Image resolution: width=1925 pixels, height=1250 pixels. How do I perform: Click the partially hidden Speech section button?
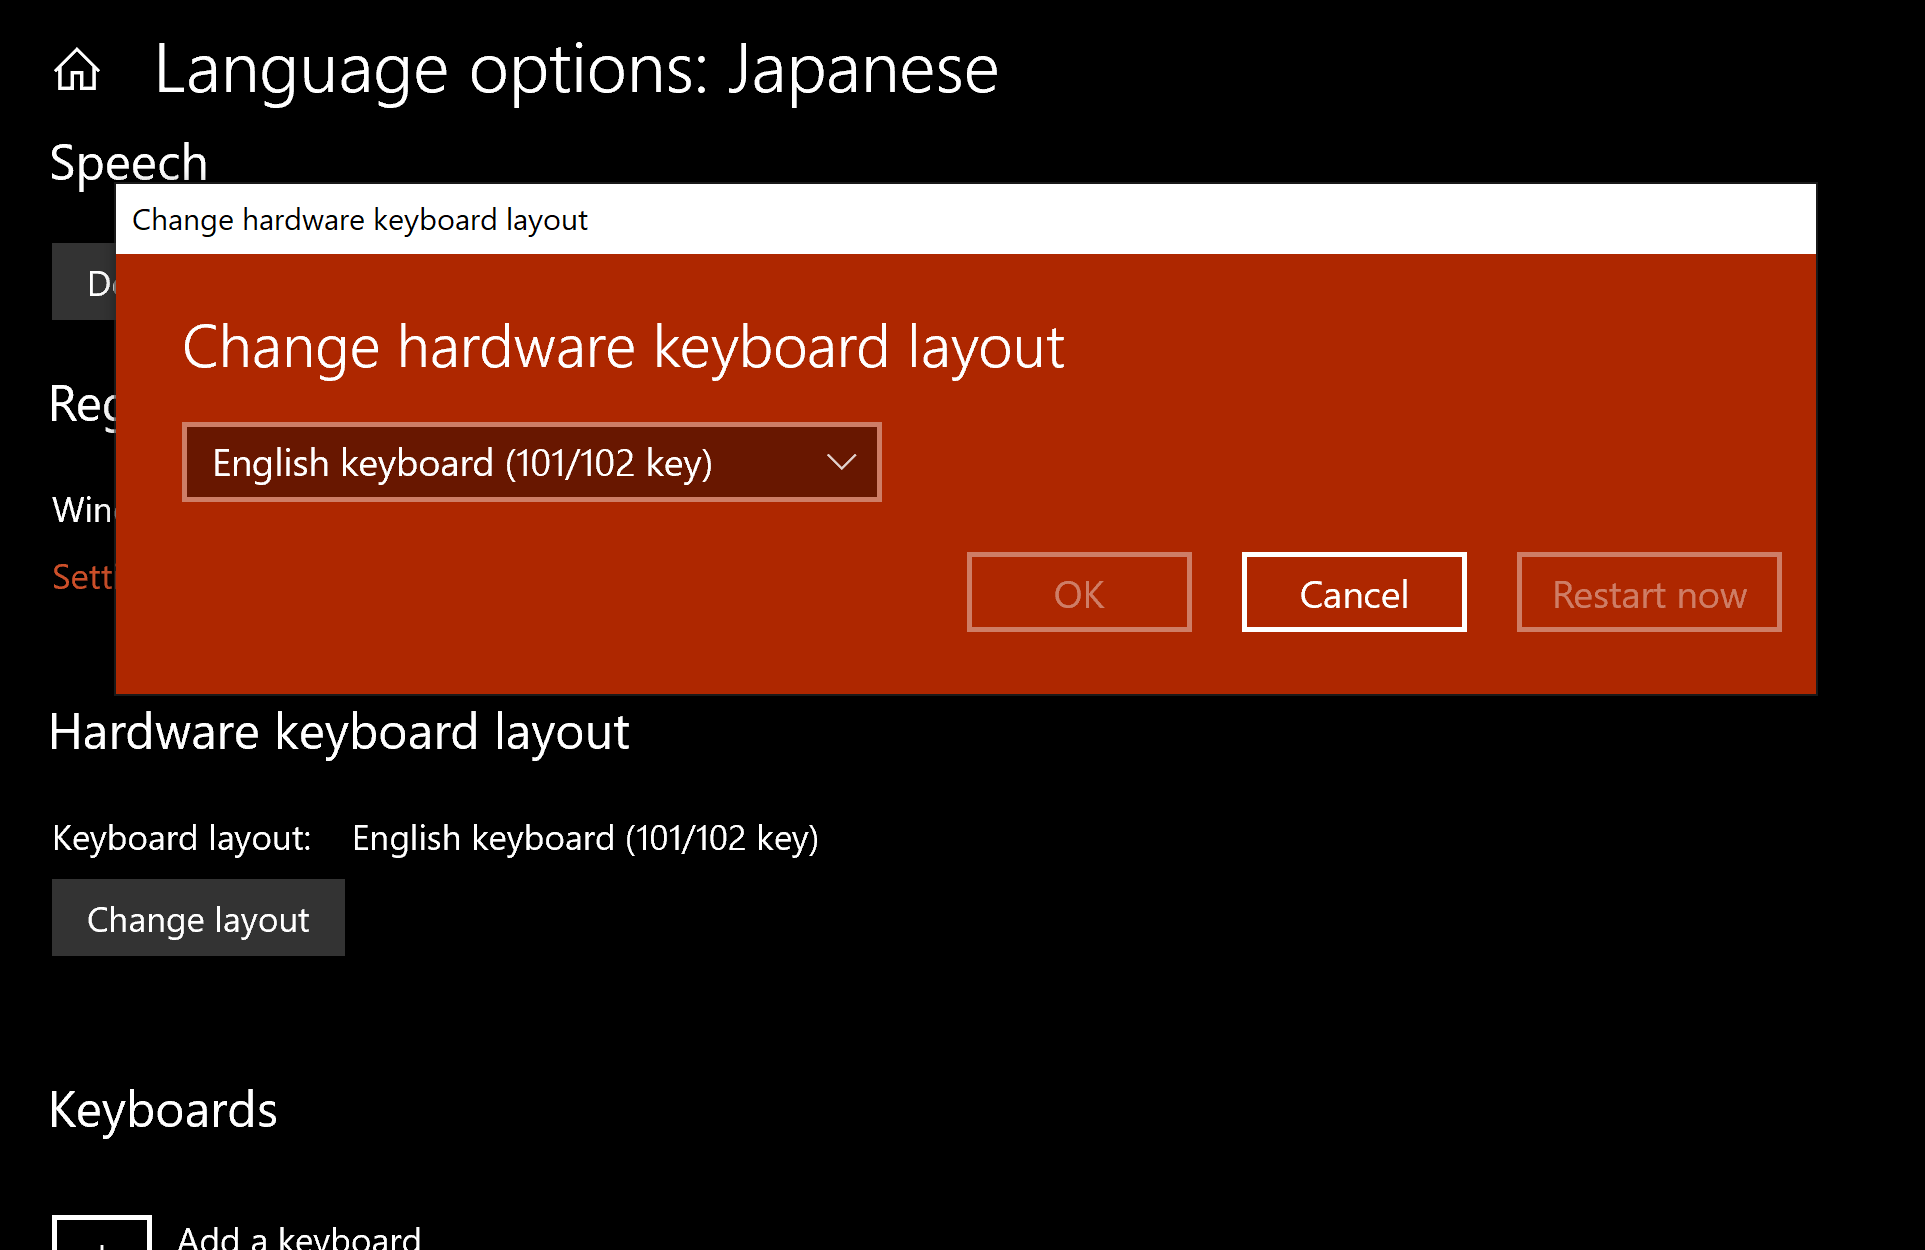click(x=84, y=282)
